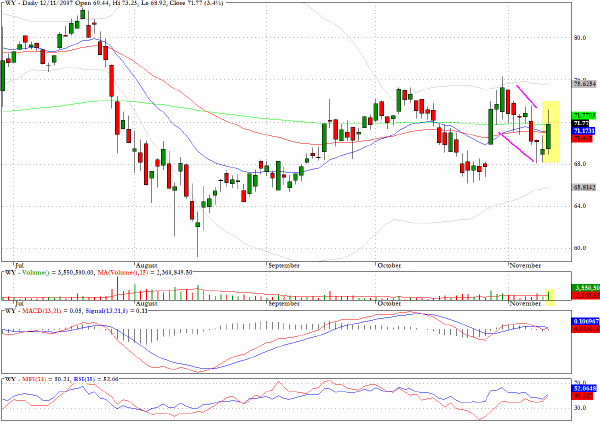Click the October label under the volume panel
This screenshot has height=425, width=600.
(389, 303)
